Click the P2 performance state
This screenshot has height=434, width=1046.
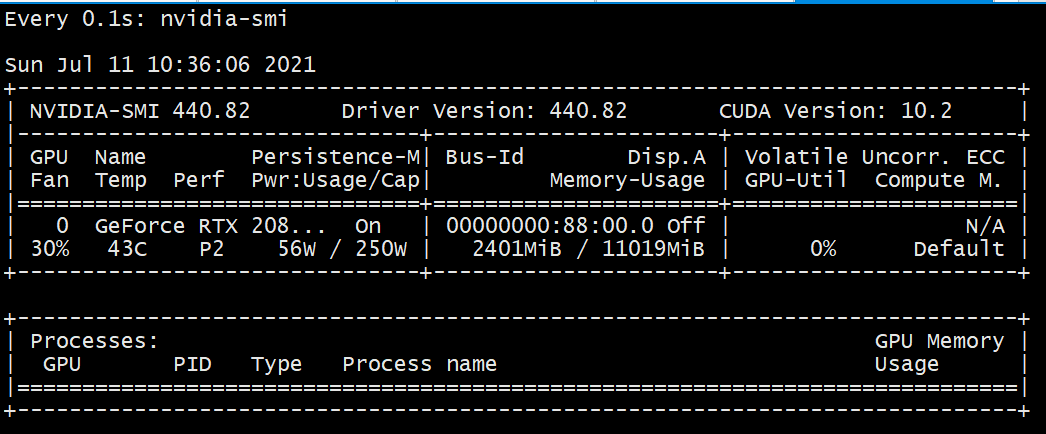tap(212, 249)
